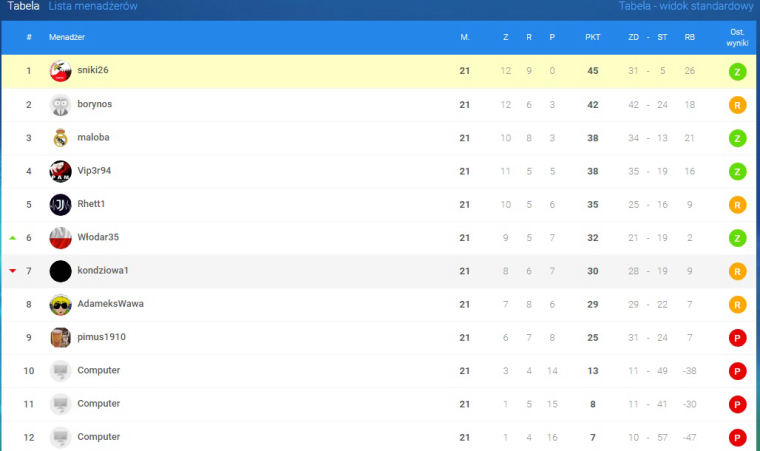Sort table by Menadżer column header
The image size is (760, 451).
click(67, 37)
